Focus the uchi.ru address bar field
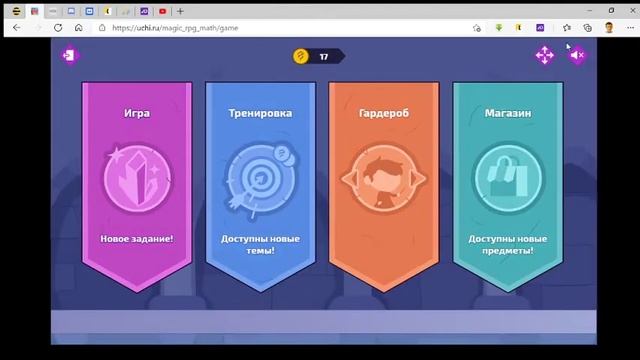640x360 pixels. click(x=282, y=28)
